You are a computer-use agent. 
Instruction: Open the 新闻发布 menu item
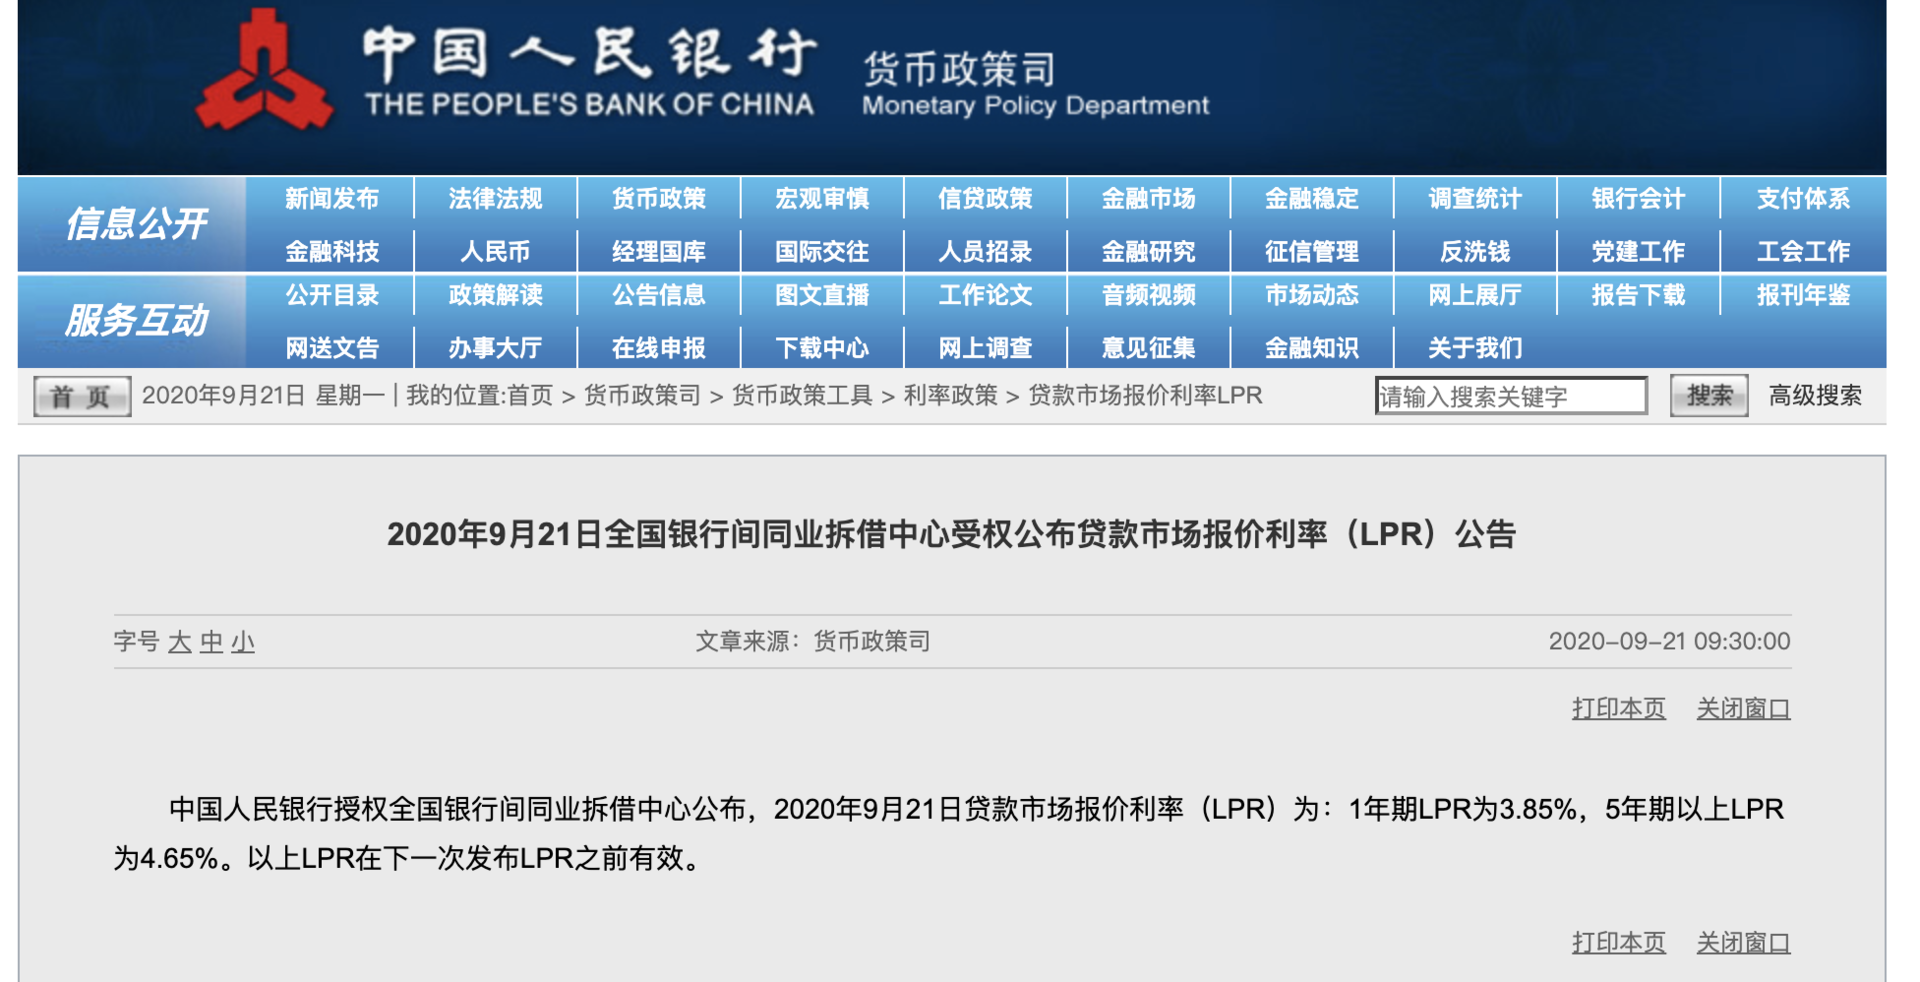point(331,199)
